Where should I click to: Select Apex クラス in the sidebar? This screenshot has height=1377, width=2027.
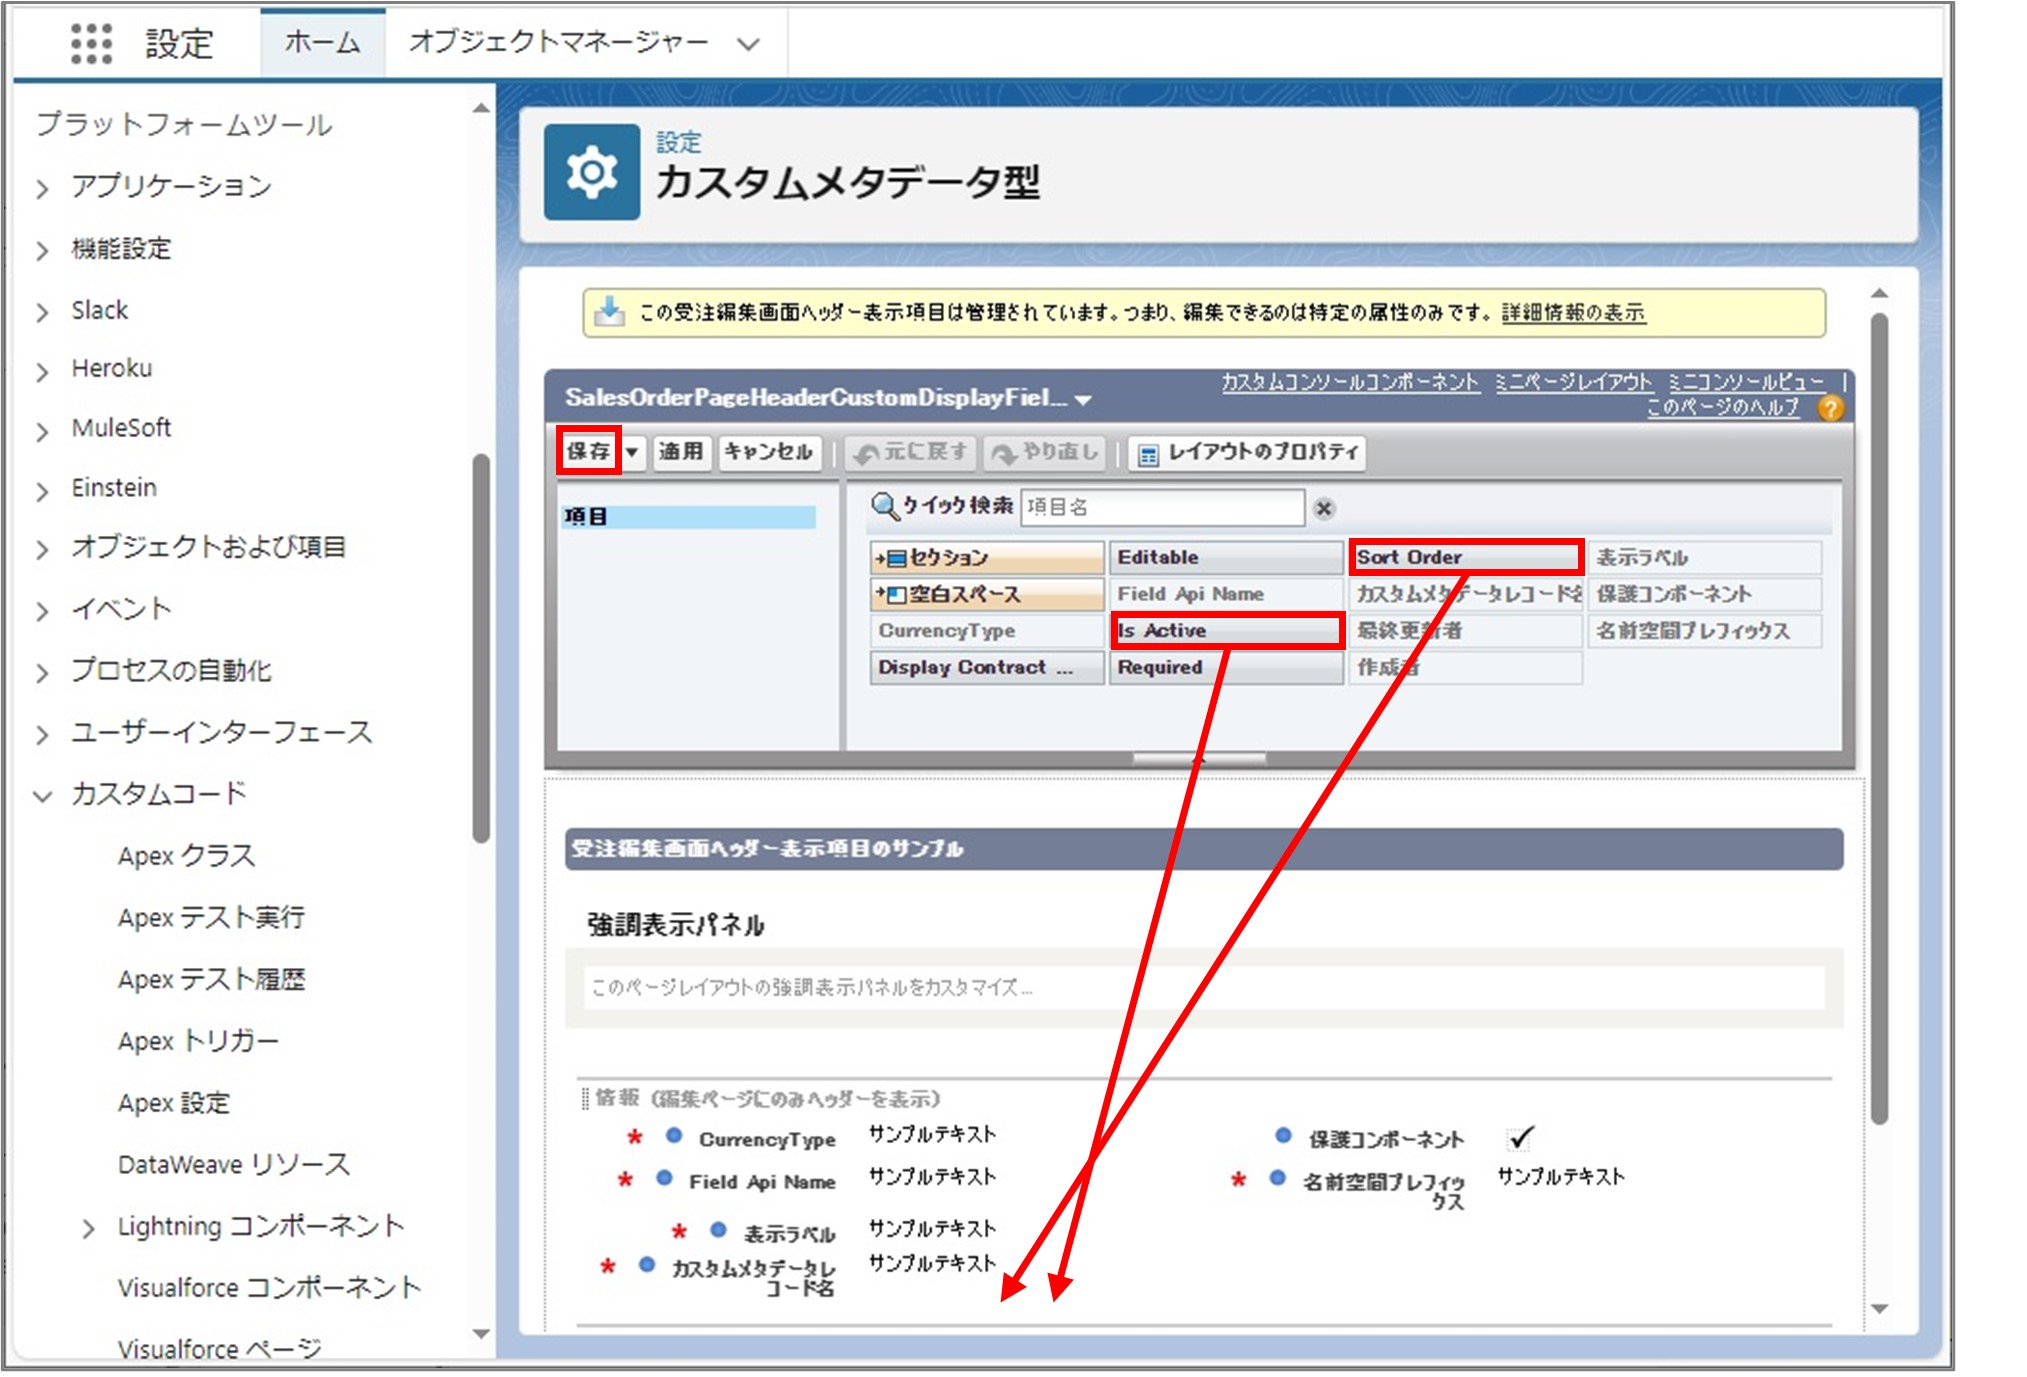pos(187,855)
